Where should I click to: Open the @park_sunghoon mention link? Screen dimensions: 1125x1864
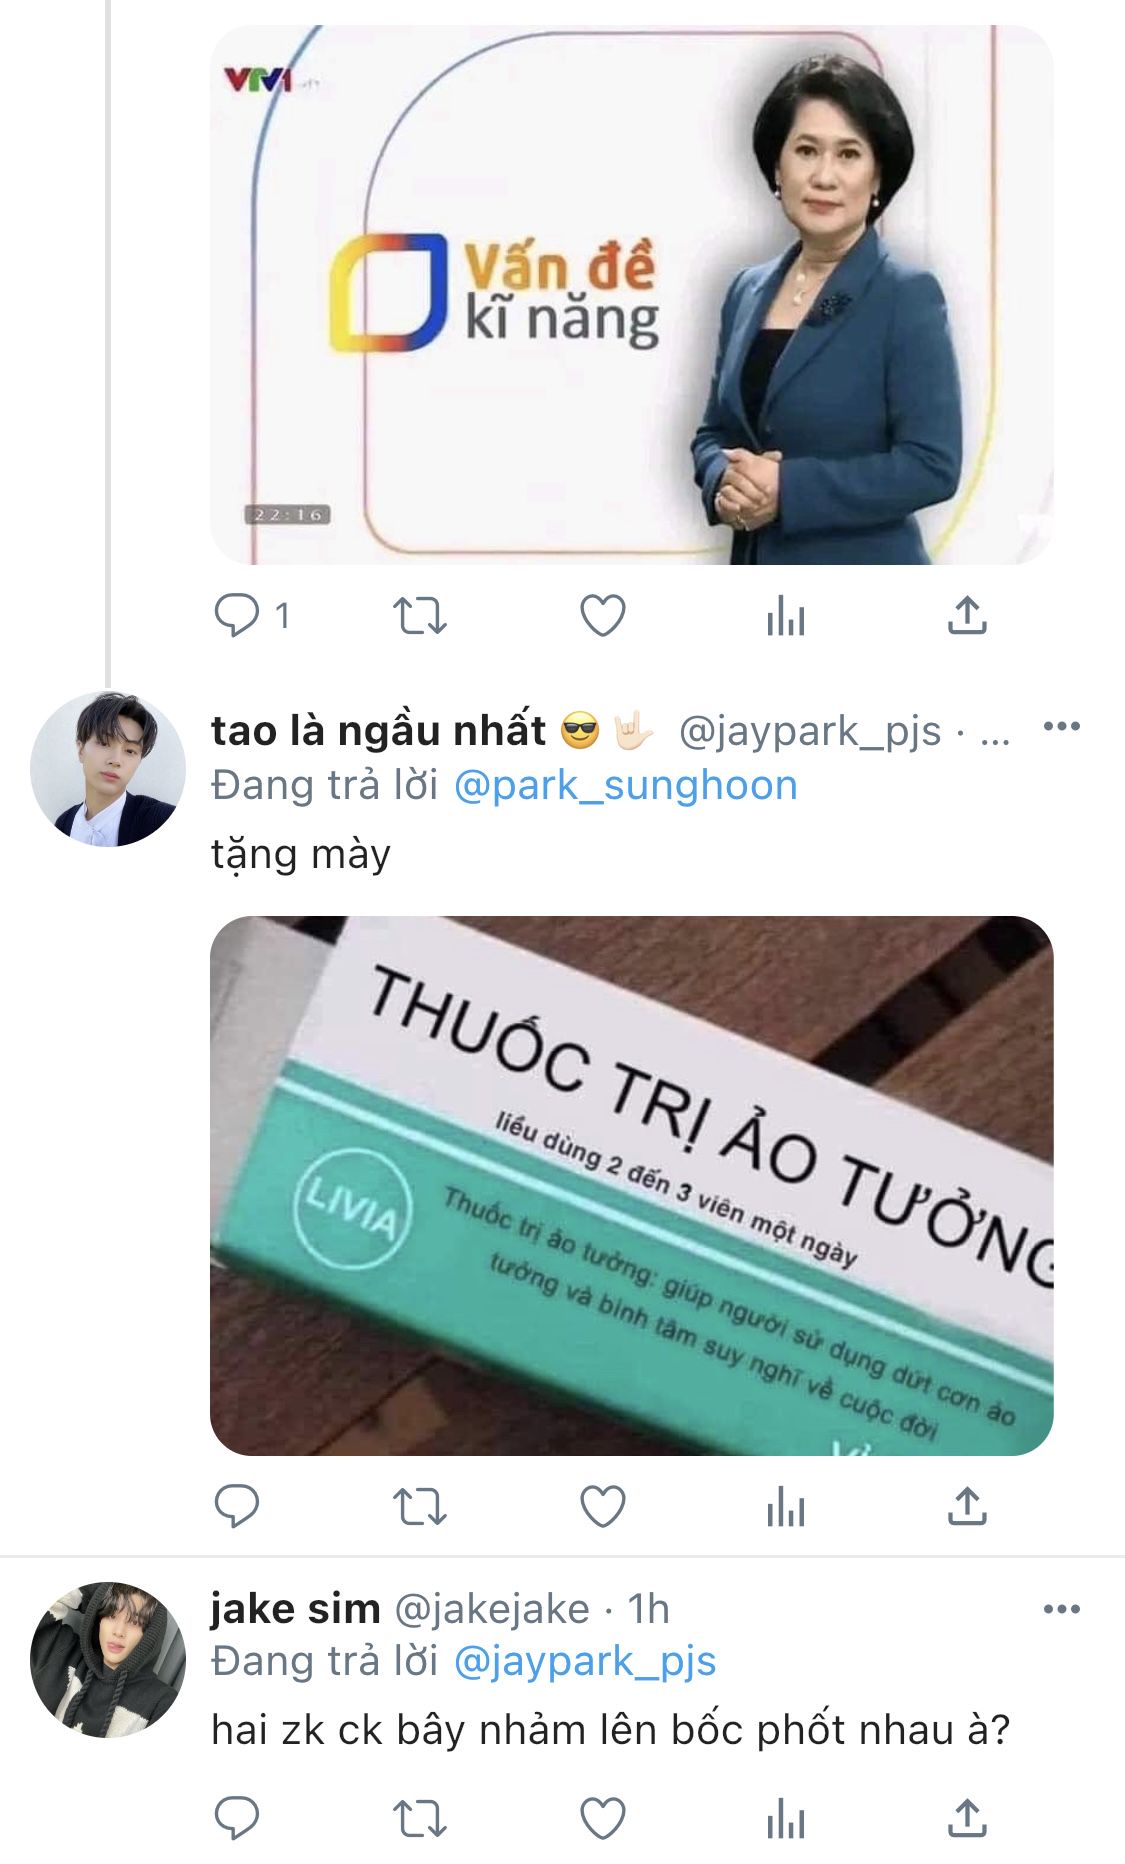pos(626,785)
